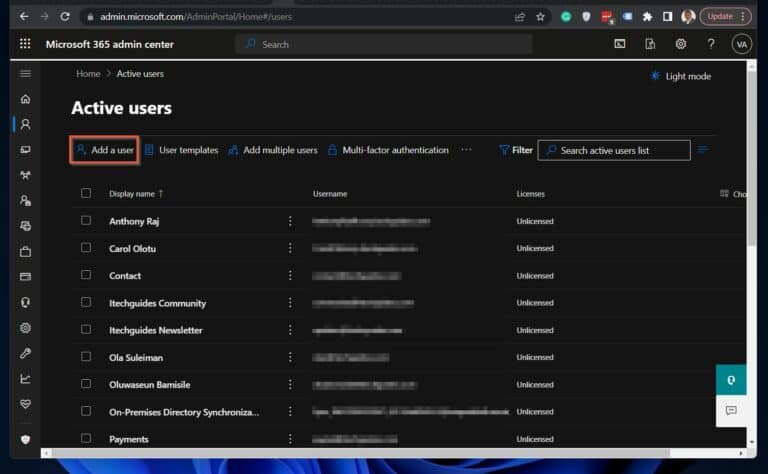
Task: Reload the page in browser
Action: click(x=65, y=17)
